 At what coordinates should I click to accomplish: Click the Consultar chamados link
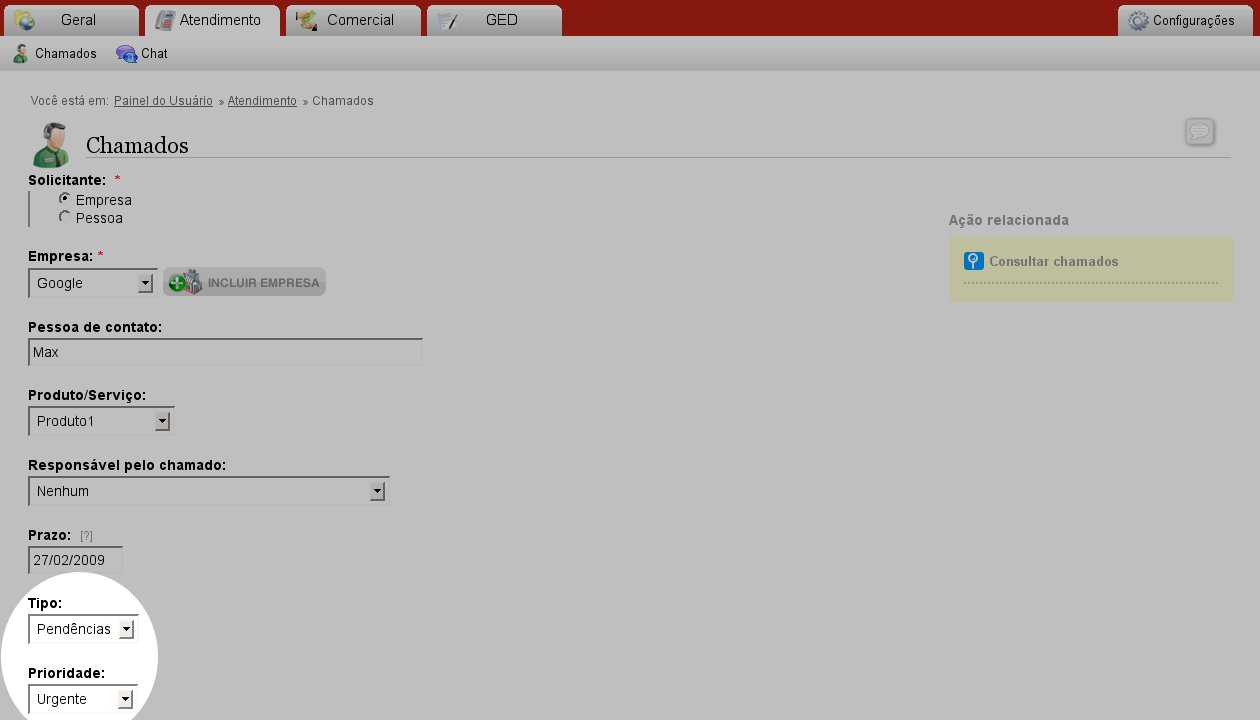pos(1053,261)
